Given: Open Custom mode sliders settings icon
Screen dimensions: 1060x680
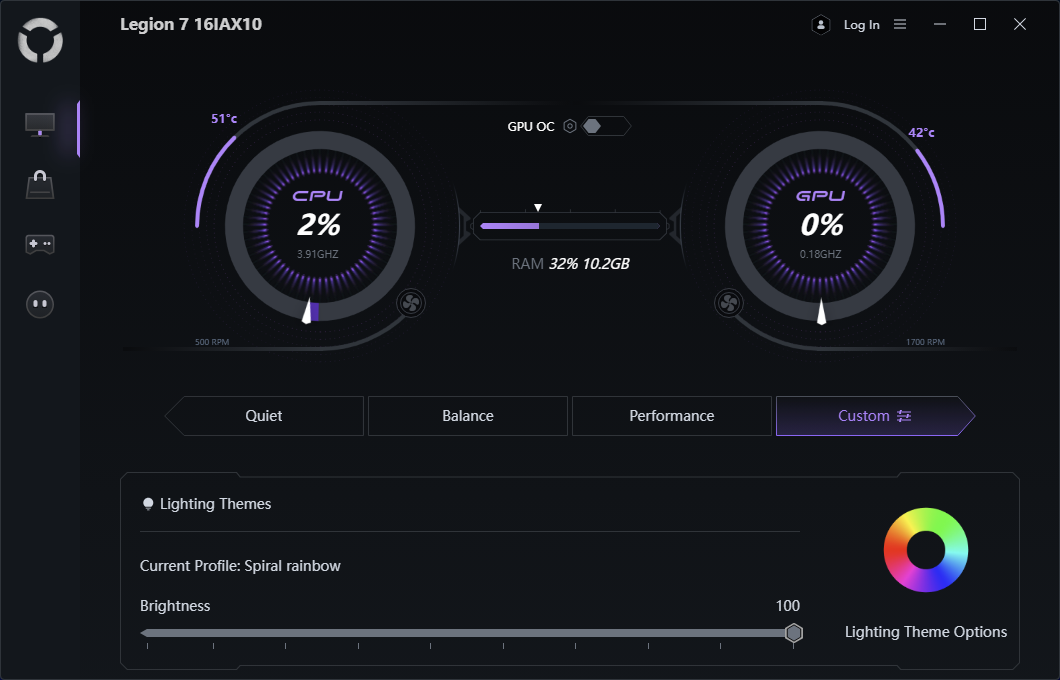Looking at the screenshot, I should pyautogui.click(x=904, y=416).
